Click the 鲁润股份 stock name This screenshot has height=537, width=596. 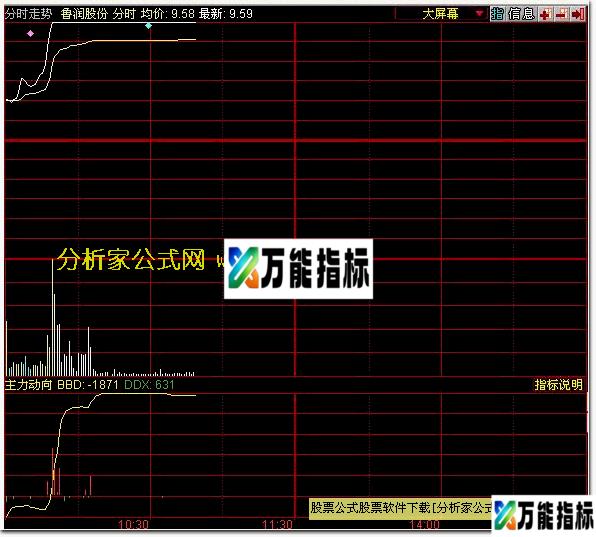(x=84, y=14)
